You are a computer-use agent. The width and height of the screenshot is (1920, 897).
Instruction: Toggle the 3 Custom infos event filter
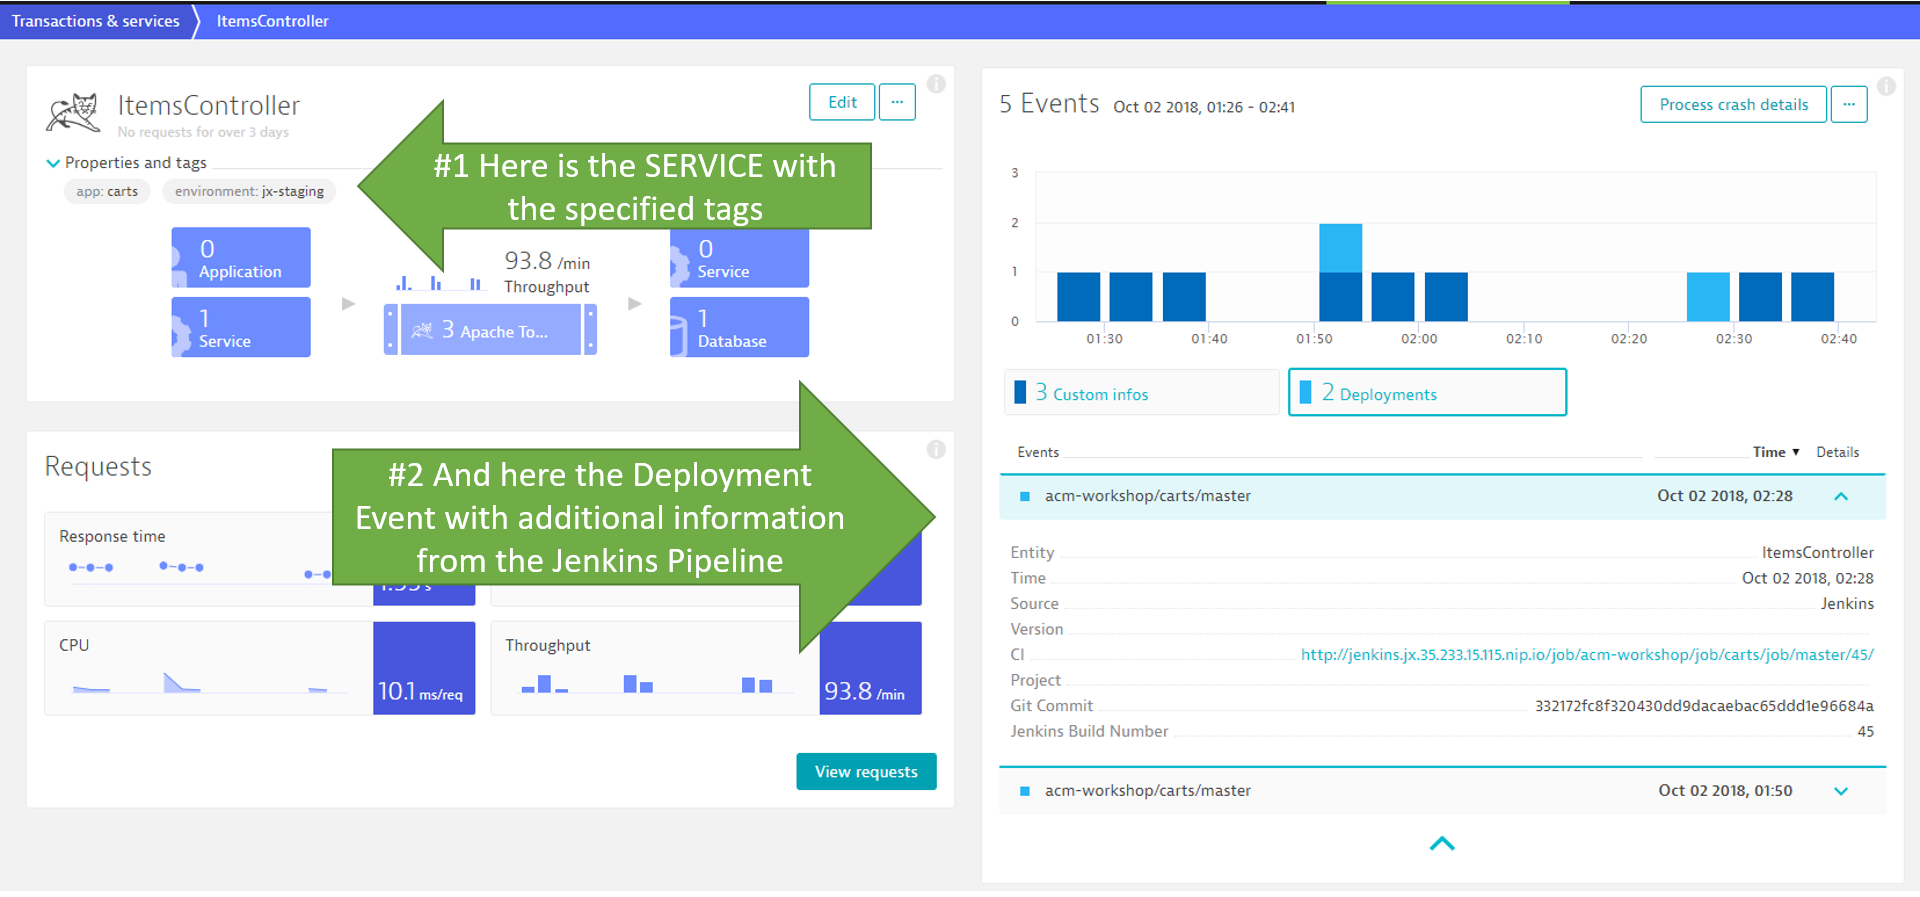pyautogui.click(x=1141, y=393)
